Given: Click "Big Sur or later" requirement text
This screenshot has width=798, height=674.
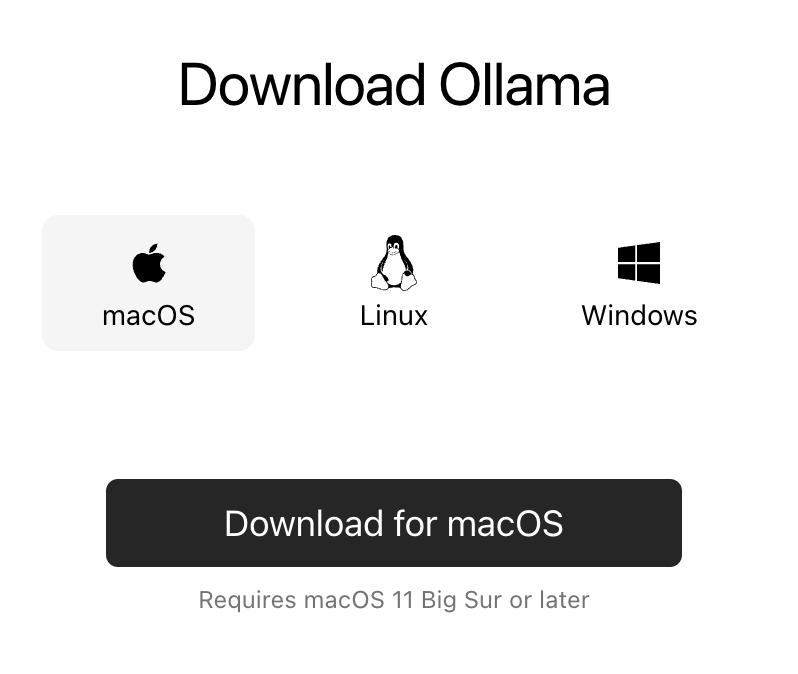Looking at the screenshot, I should pos(505,600).
